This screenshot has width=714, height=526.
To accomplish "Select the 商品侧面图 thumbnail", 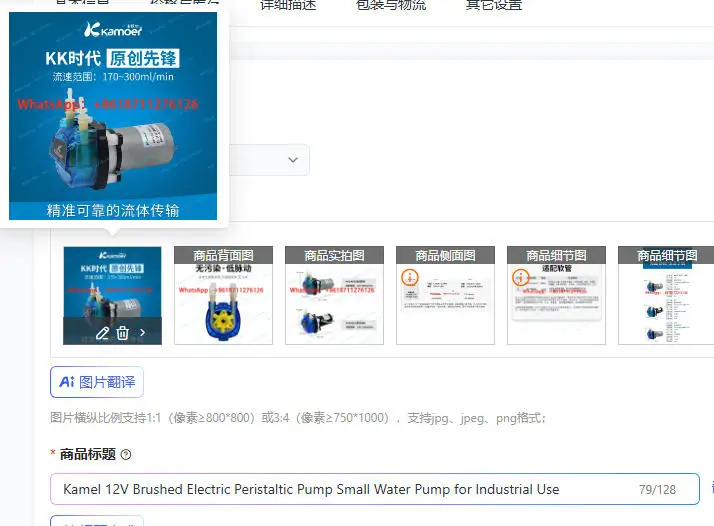I will 445,295.
